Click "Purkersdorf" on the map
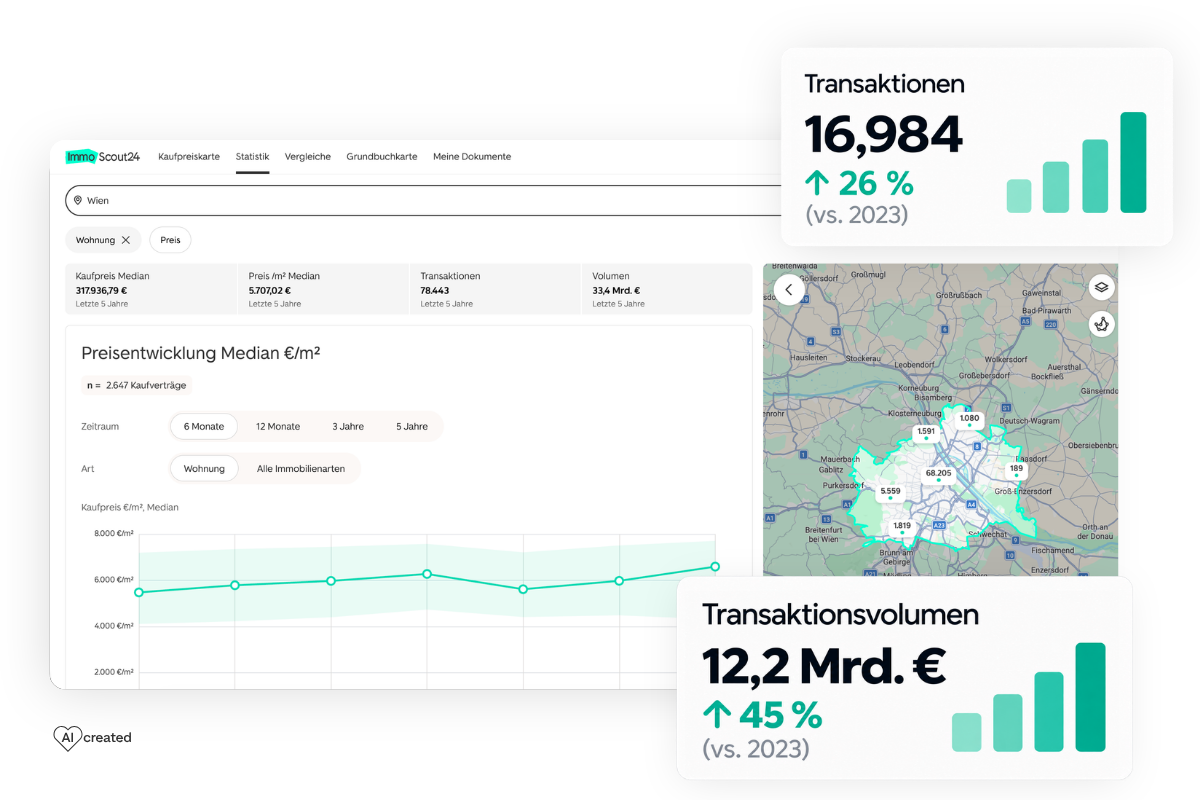 coord(841,486)
